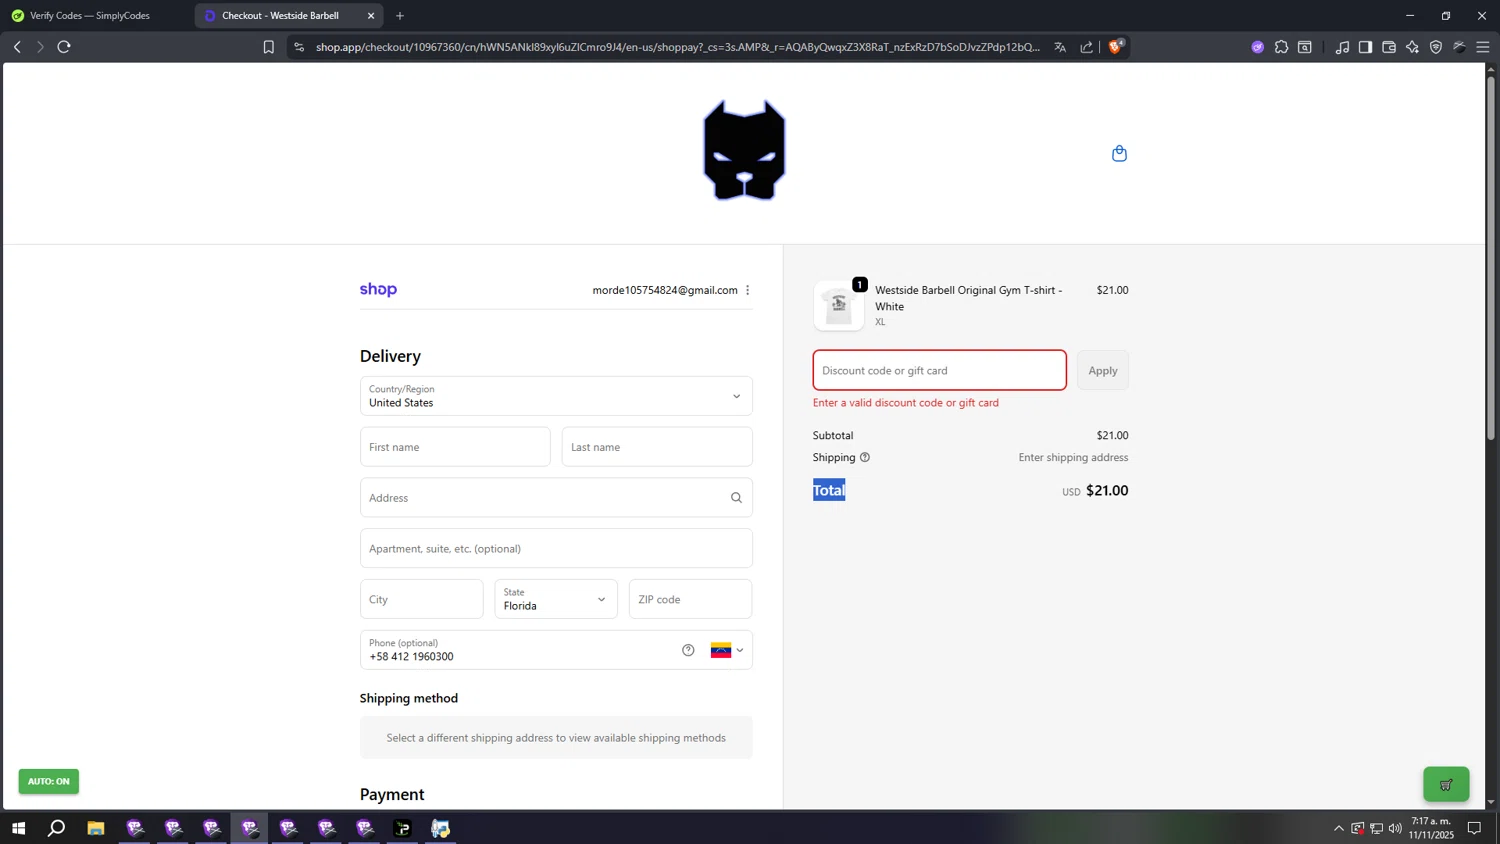Bookmark this page with the bookmark icon
The height and width of the screenshot is (844, 1500).
coord(268,47)
